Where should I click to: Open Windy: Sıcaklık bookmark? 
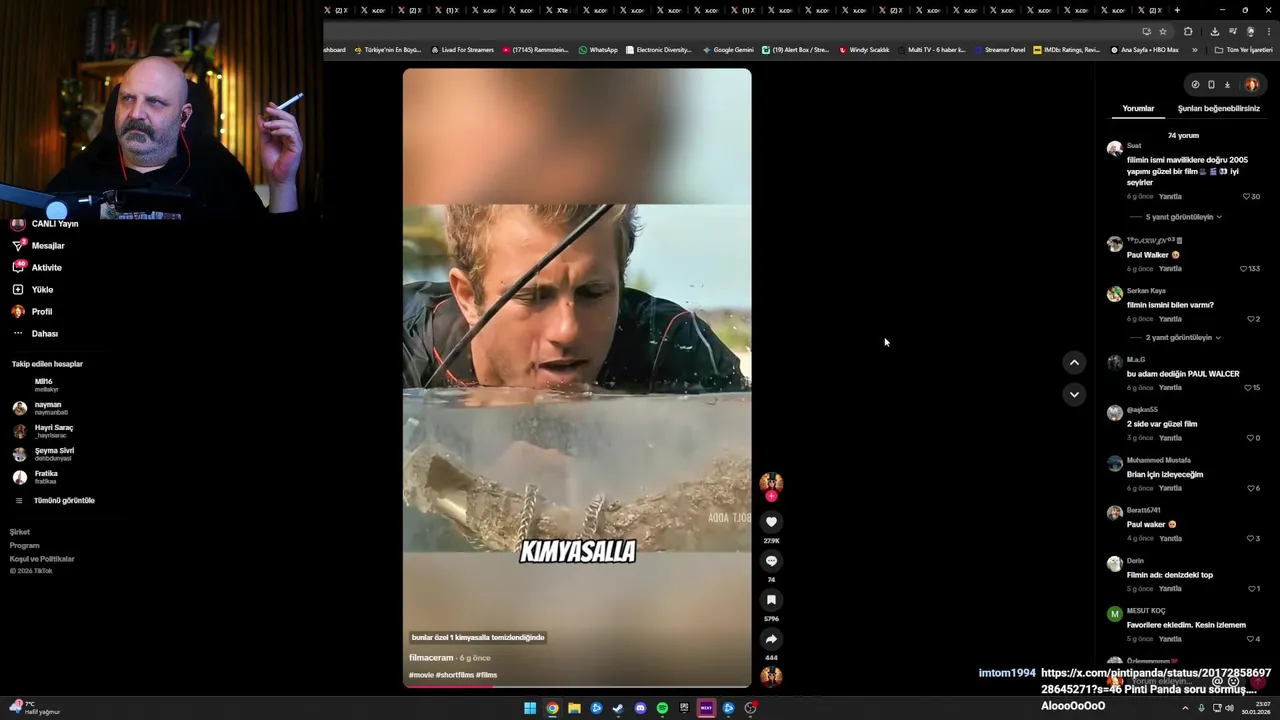pyautogui.click(x=864, y=50)
